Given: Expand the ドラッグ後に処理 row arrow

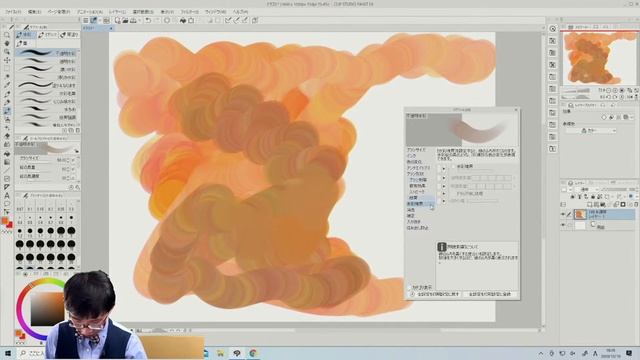Looking at the screenshot, I should tap(444, 193).
